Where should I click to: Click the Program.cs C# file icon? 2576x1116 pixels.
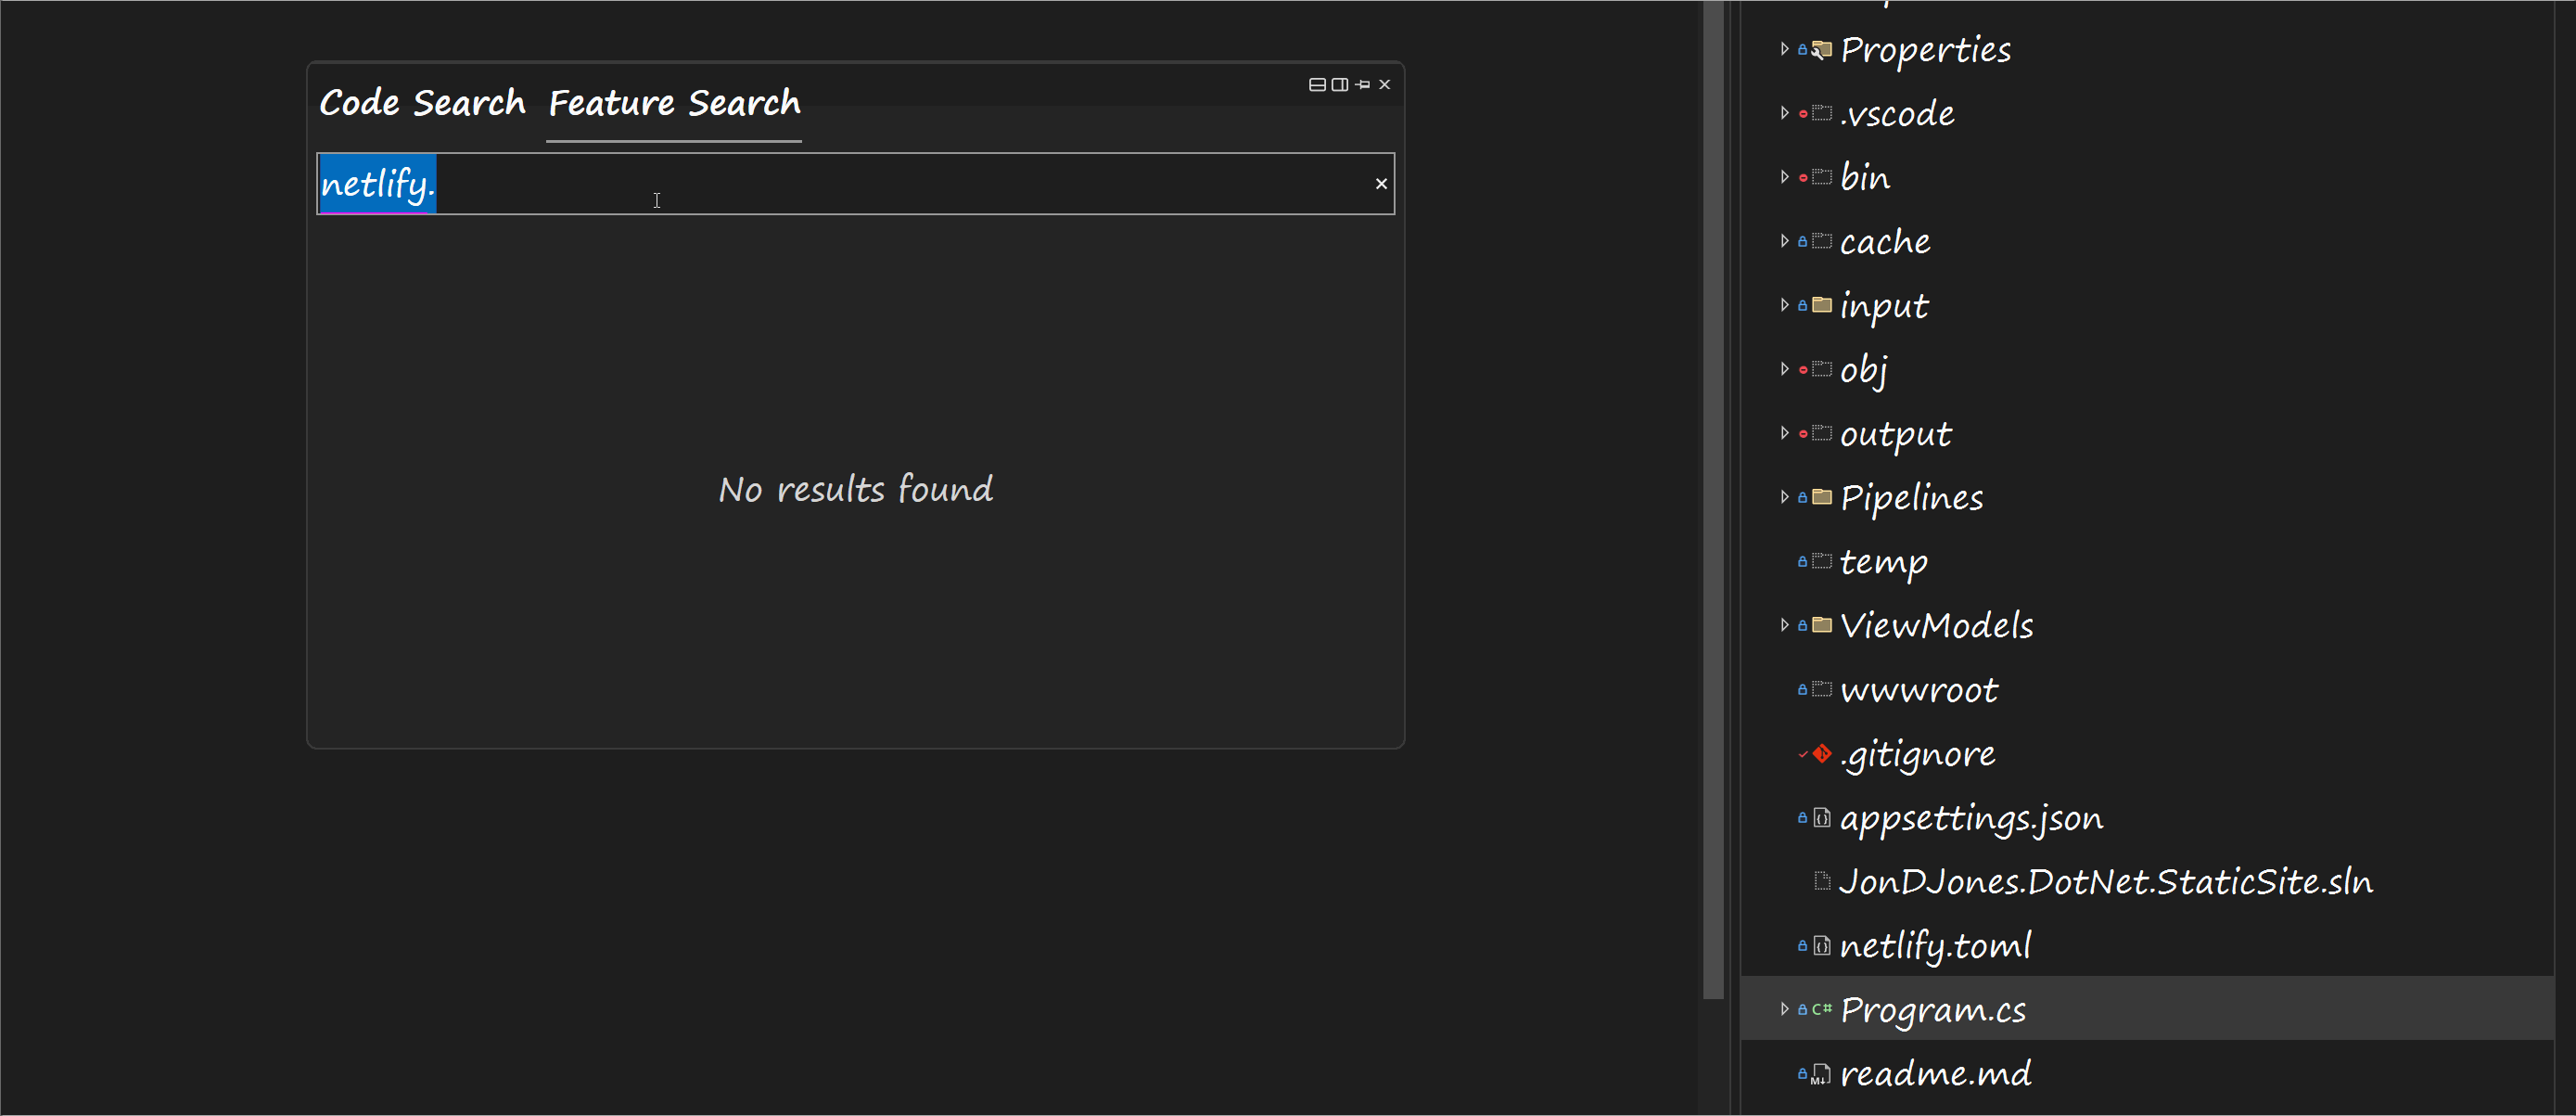click(x=1822, y=1009)
